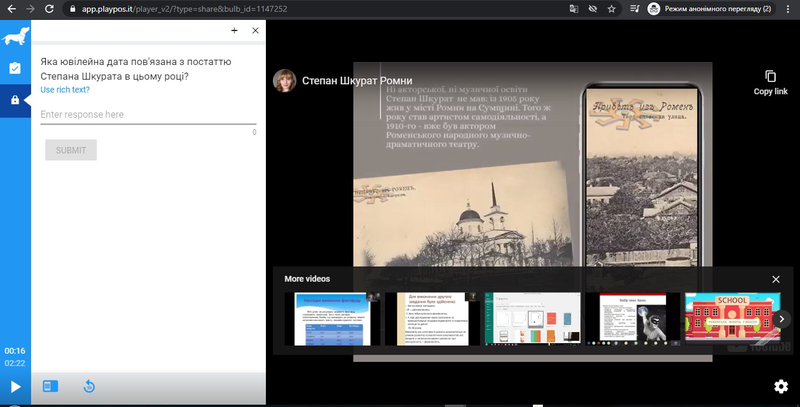
Task: Toggle the side panel layout icon
Action: click(x=51, y=386)
